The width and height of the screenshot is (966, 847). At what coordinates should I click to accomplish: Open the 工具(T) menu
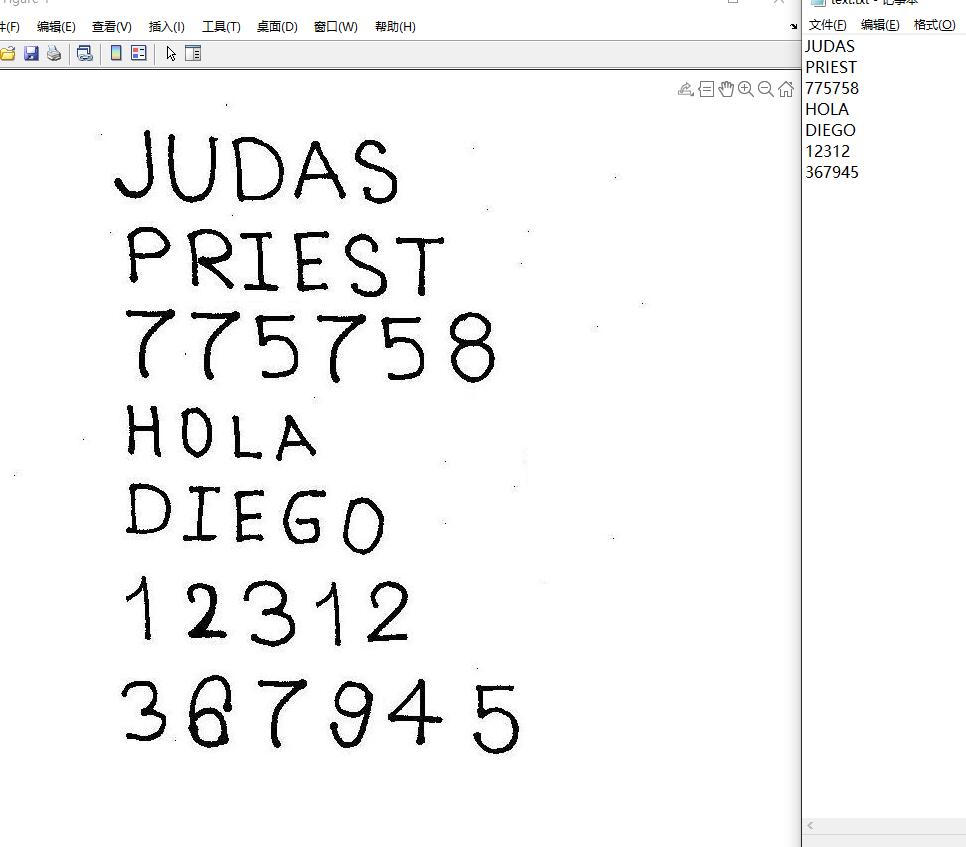point(221,27)
